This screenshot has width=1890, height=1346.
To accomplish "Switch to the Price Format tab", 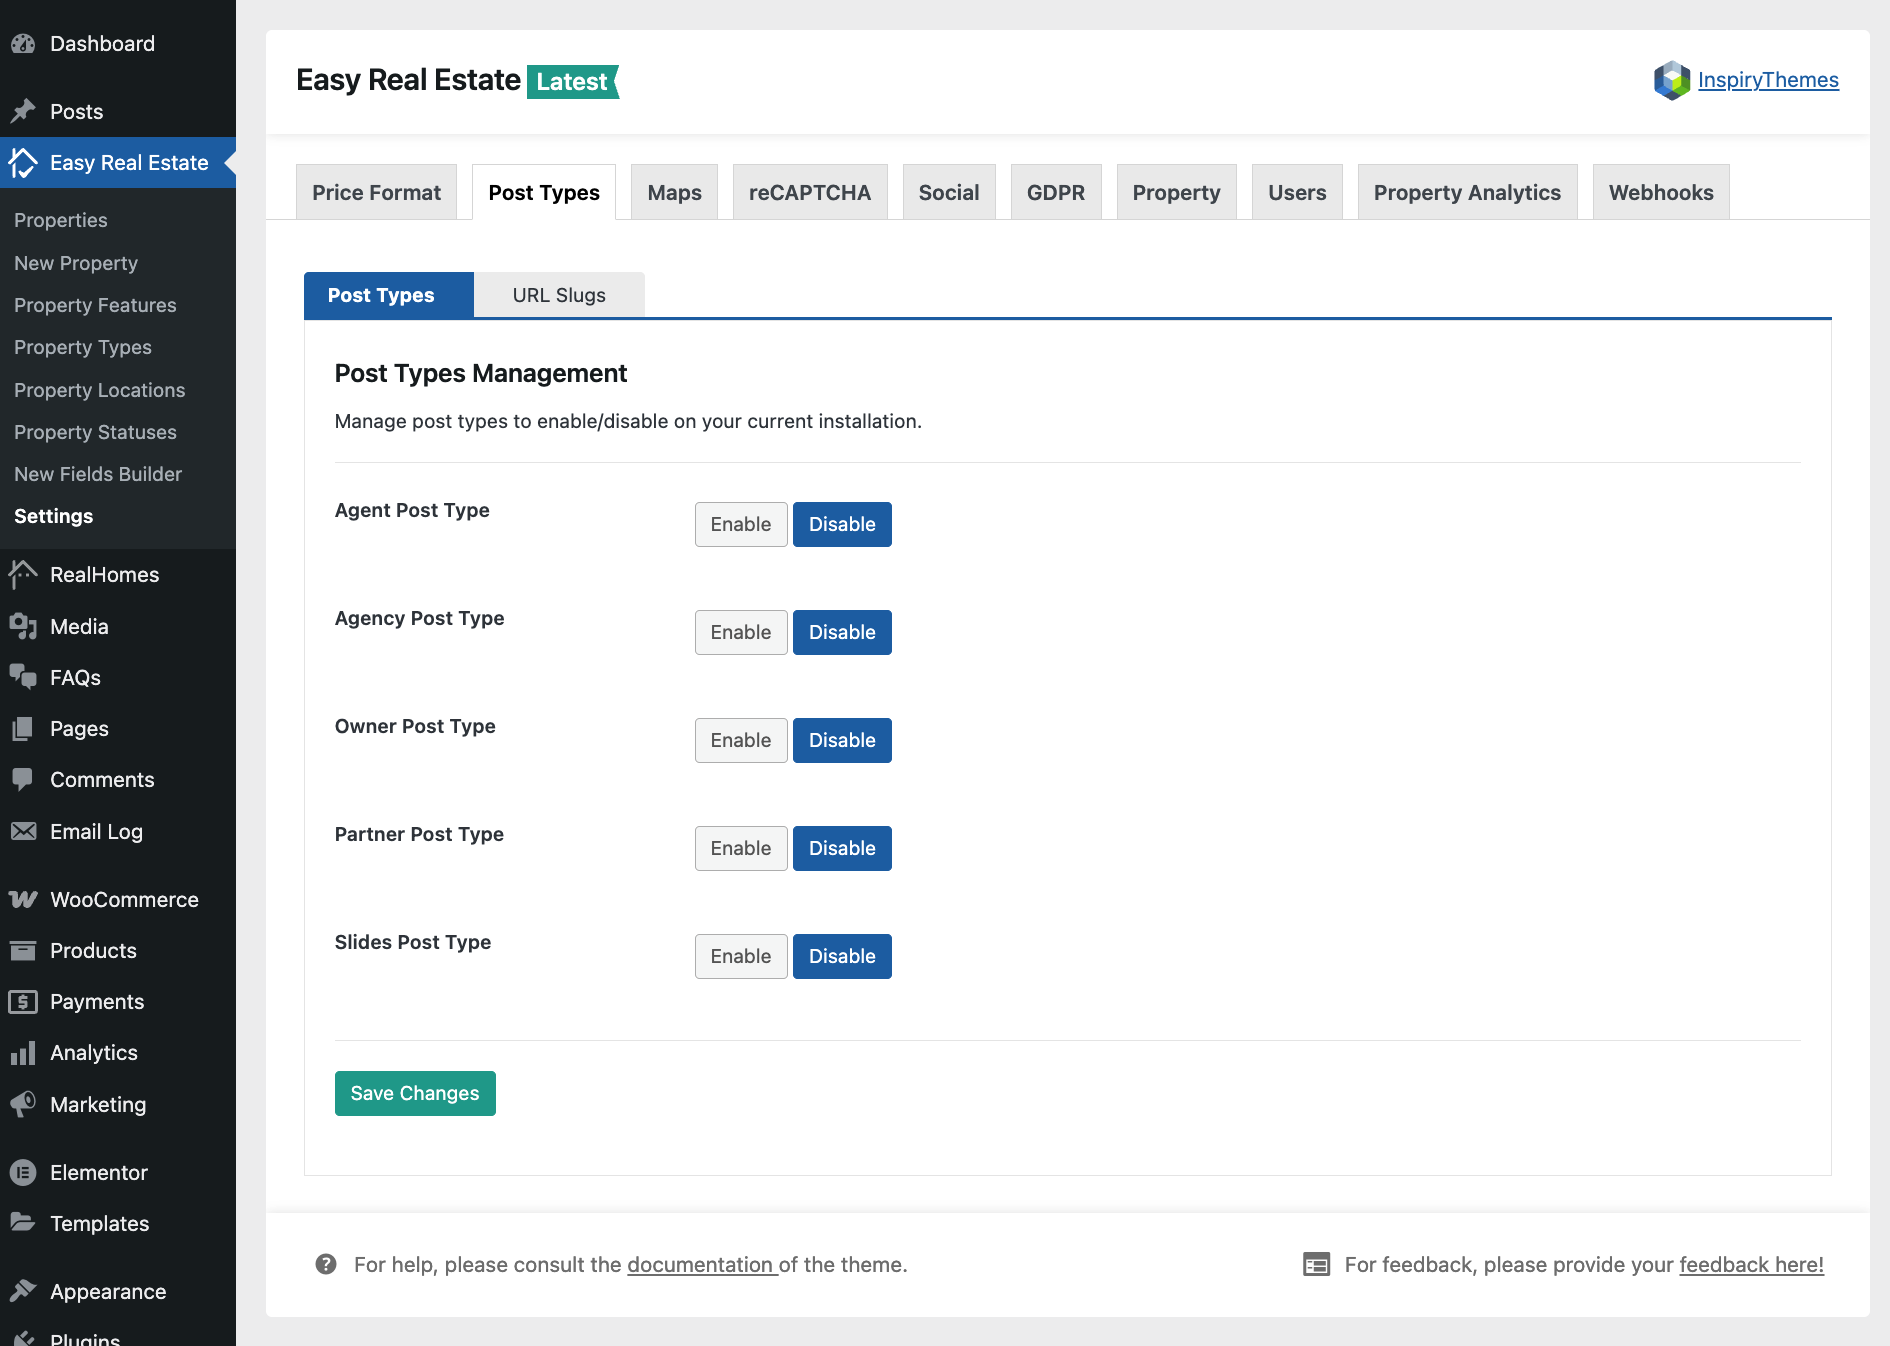I will pos(376,192).
